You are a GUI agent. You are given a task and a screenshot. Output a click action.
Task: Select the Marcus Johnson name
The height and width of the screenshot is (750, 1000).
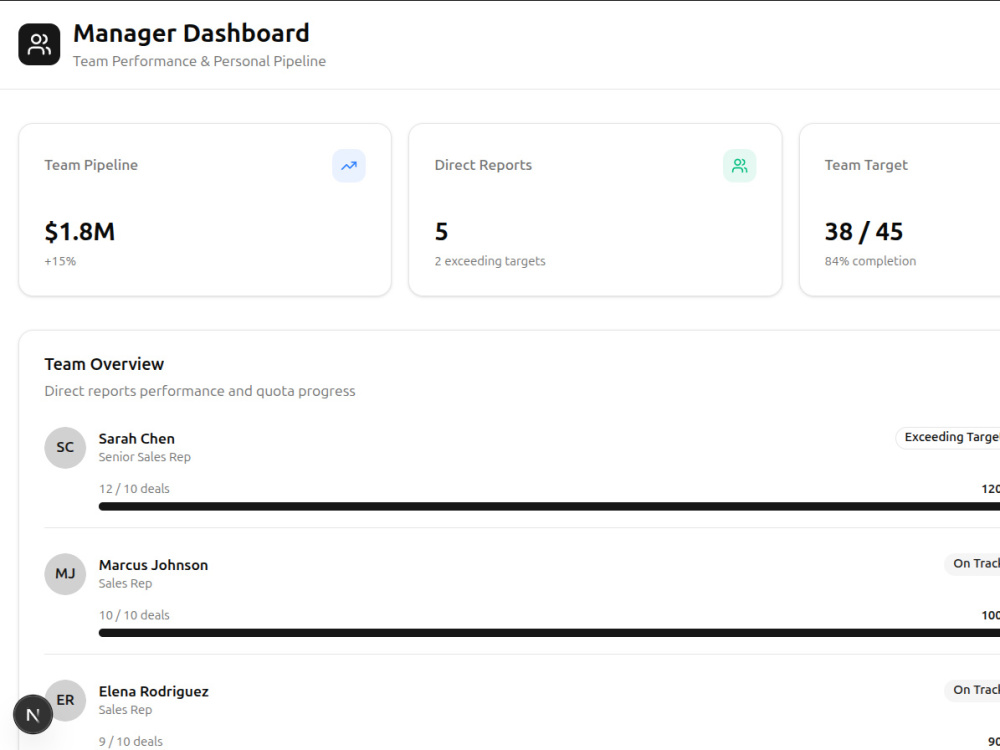[x=153, y=565]
